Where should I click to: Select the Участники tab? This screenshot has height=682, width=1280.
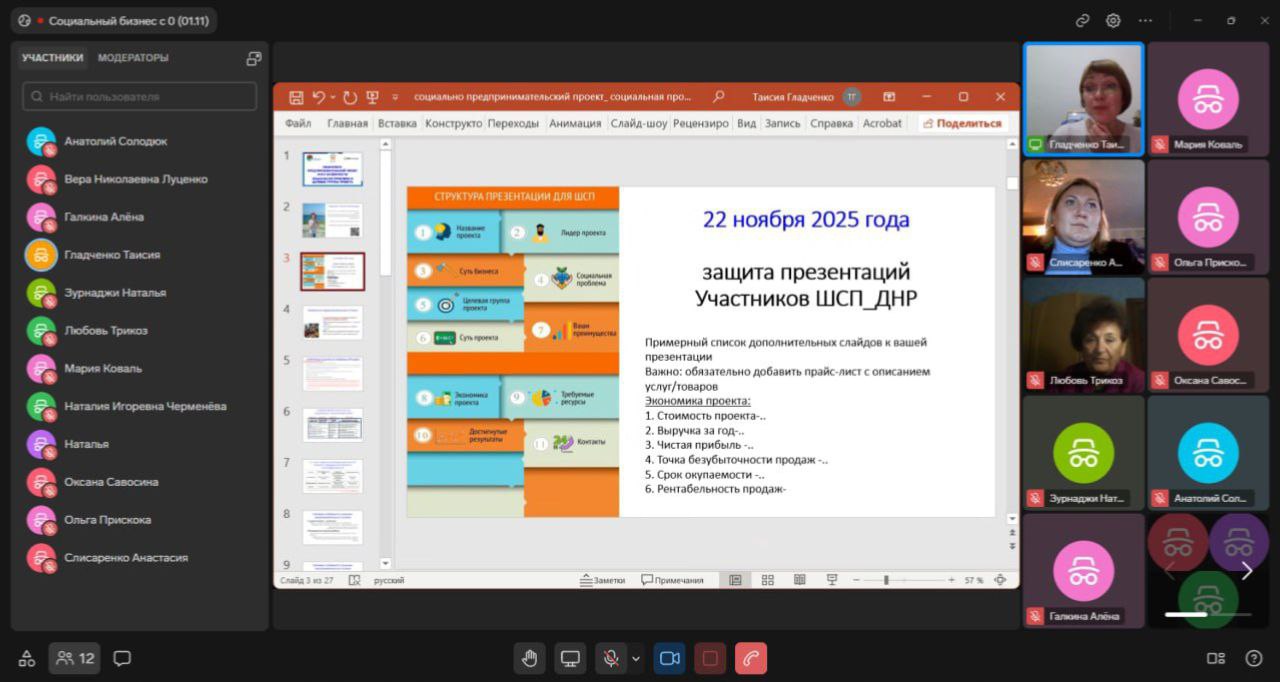53,58
